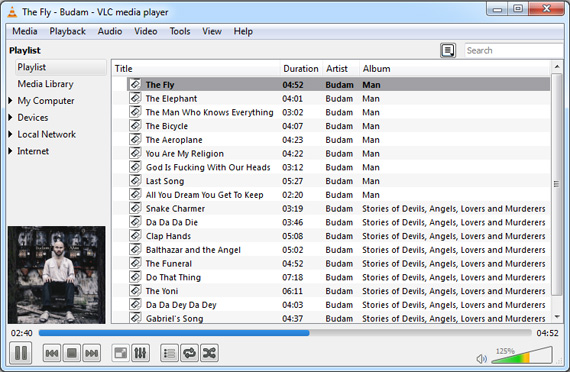Click the file icon beside Do That Thing

(135, 277)
